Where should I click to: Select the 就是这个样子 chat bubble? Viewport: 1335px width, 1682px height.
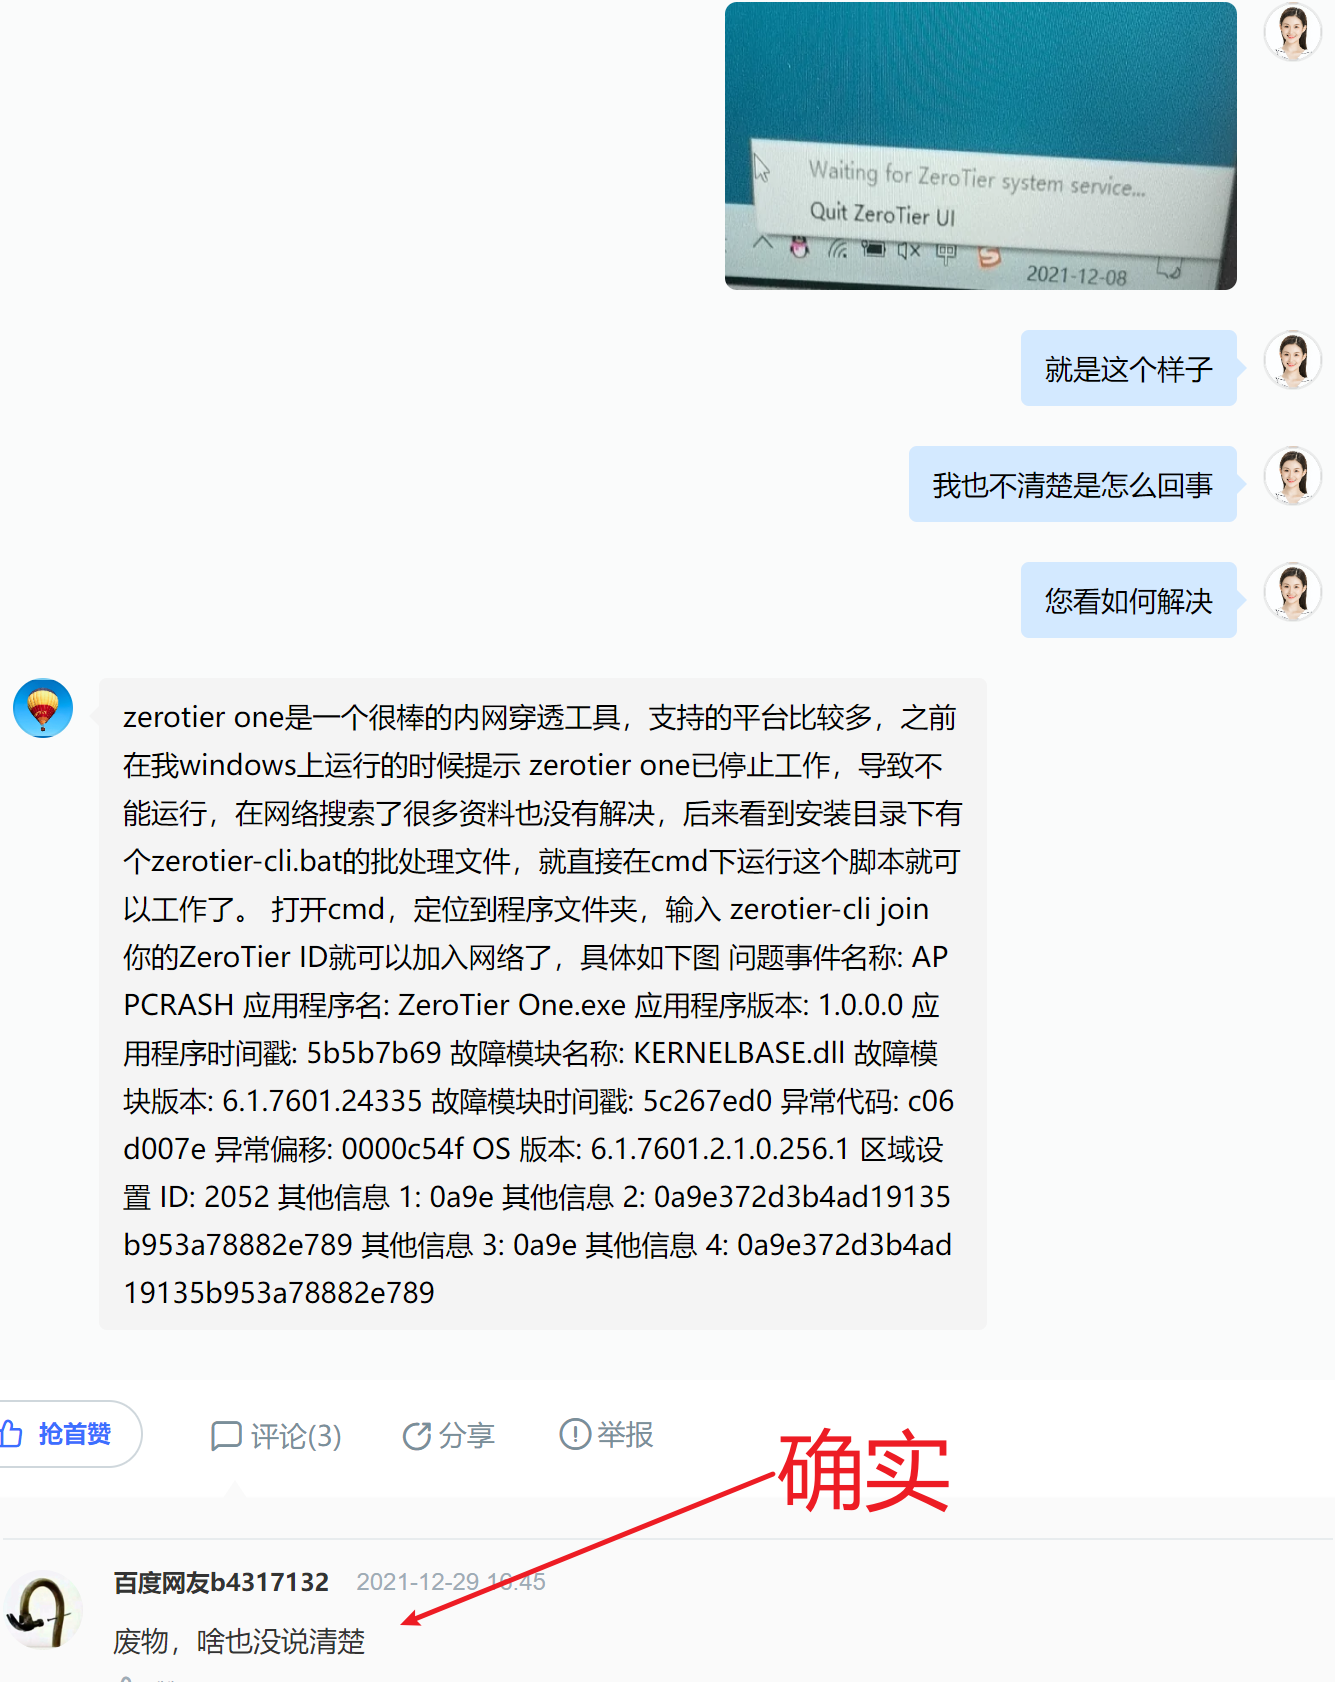click(x=1129, y=368)
